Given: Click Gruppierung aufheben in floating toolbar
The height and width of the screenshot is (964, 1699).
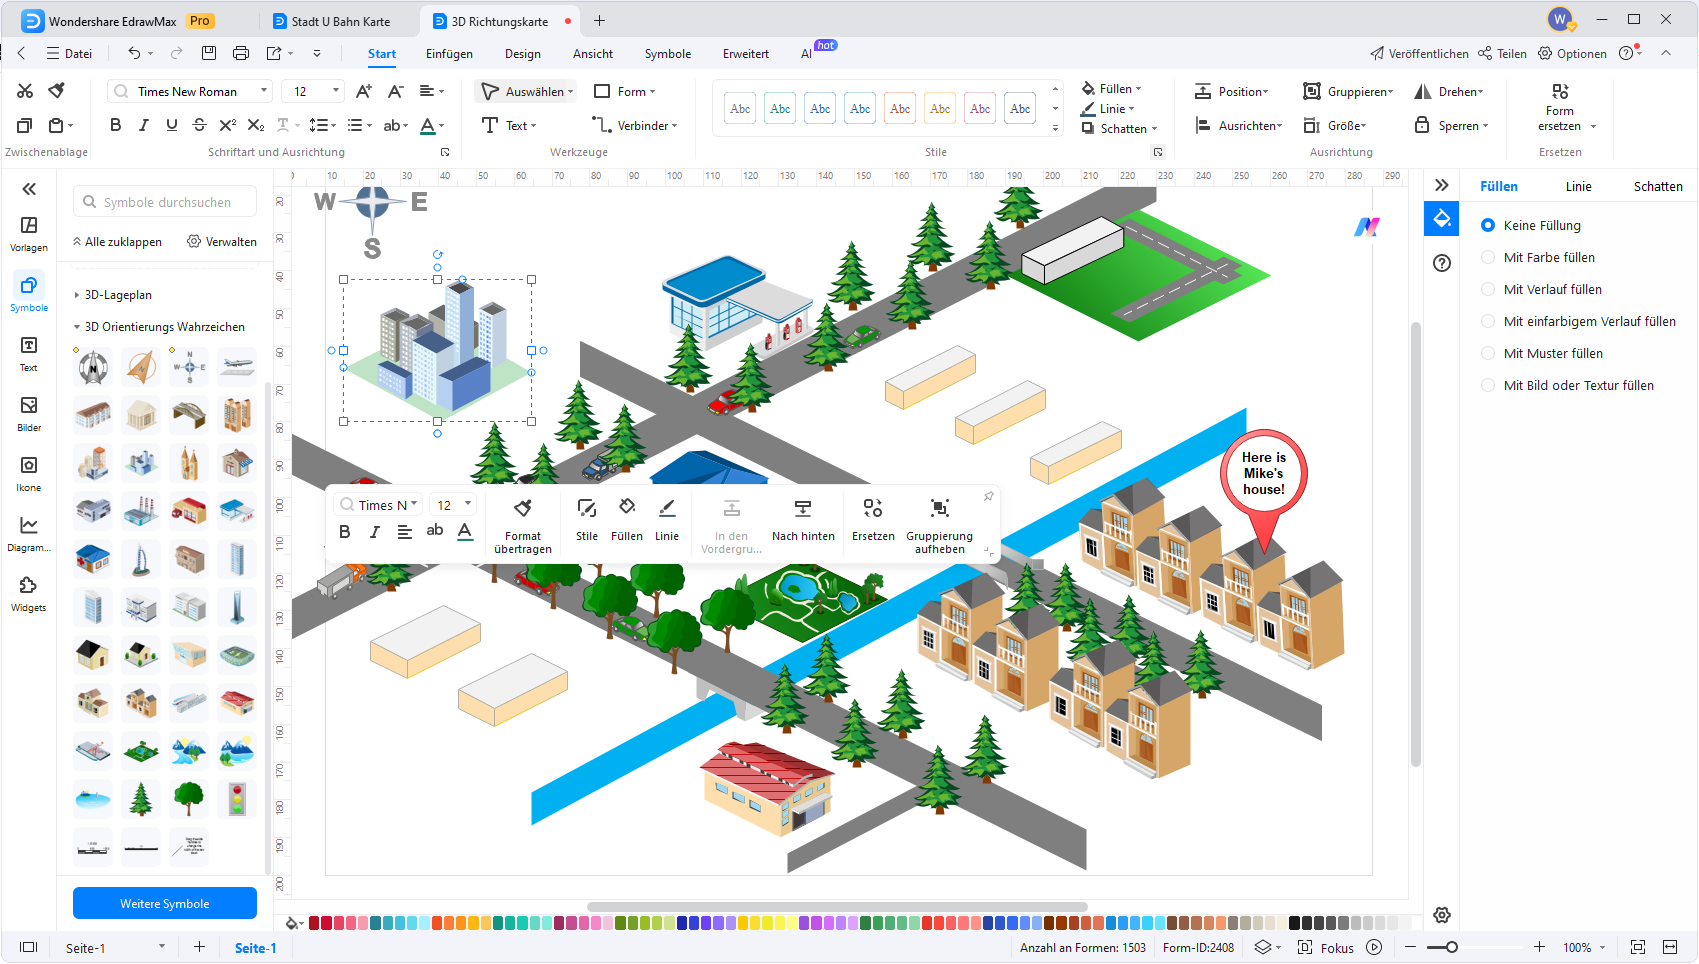Looking at the screenshot, I should [x=939, y=526].
